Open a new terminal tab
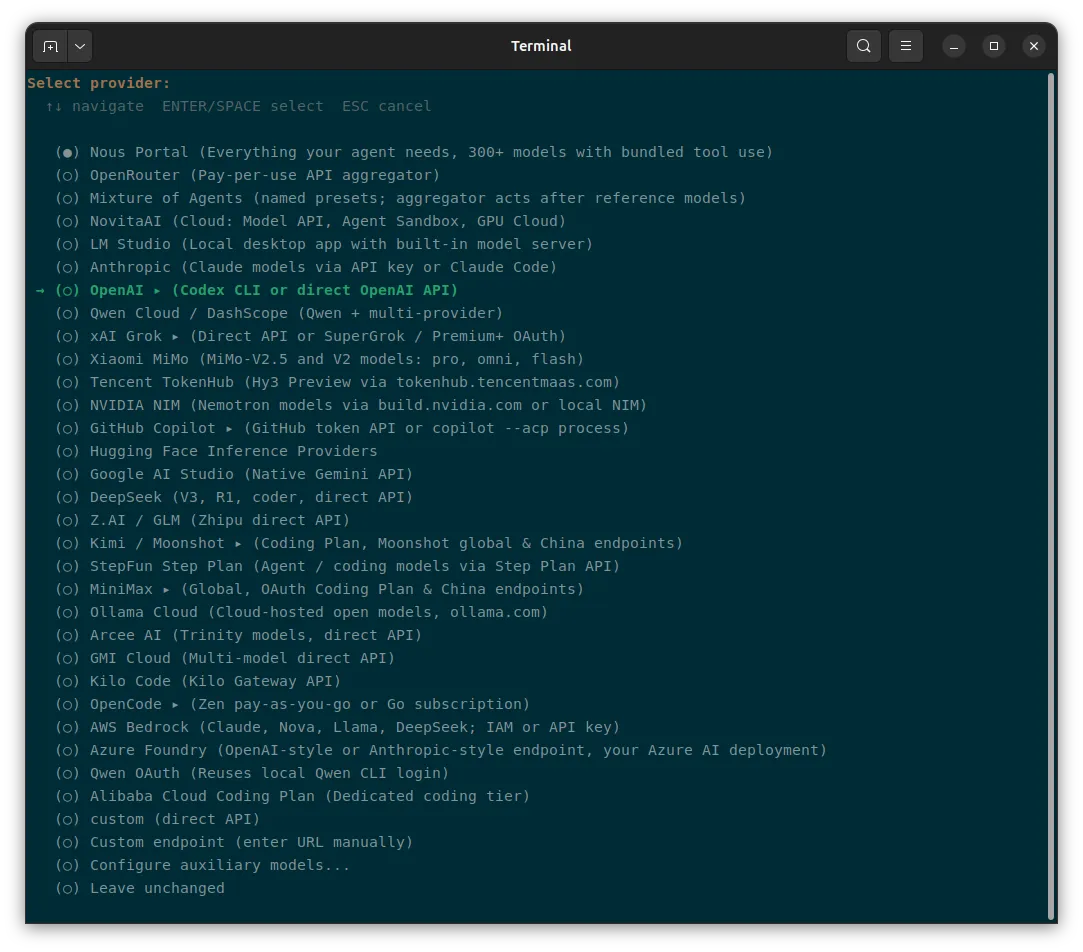This screenshot has height=952, width=1083. tap(50, 46)
